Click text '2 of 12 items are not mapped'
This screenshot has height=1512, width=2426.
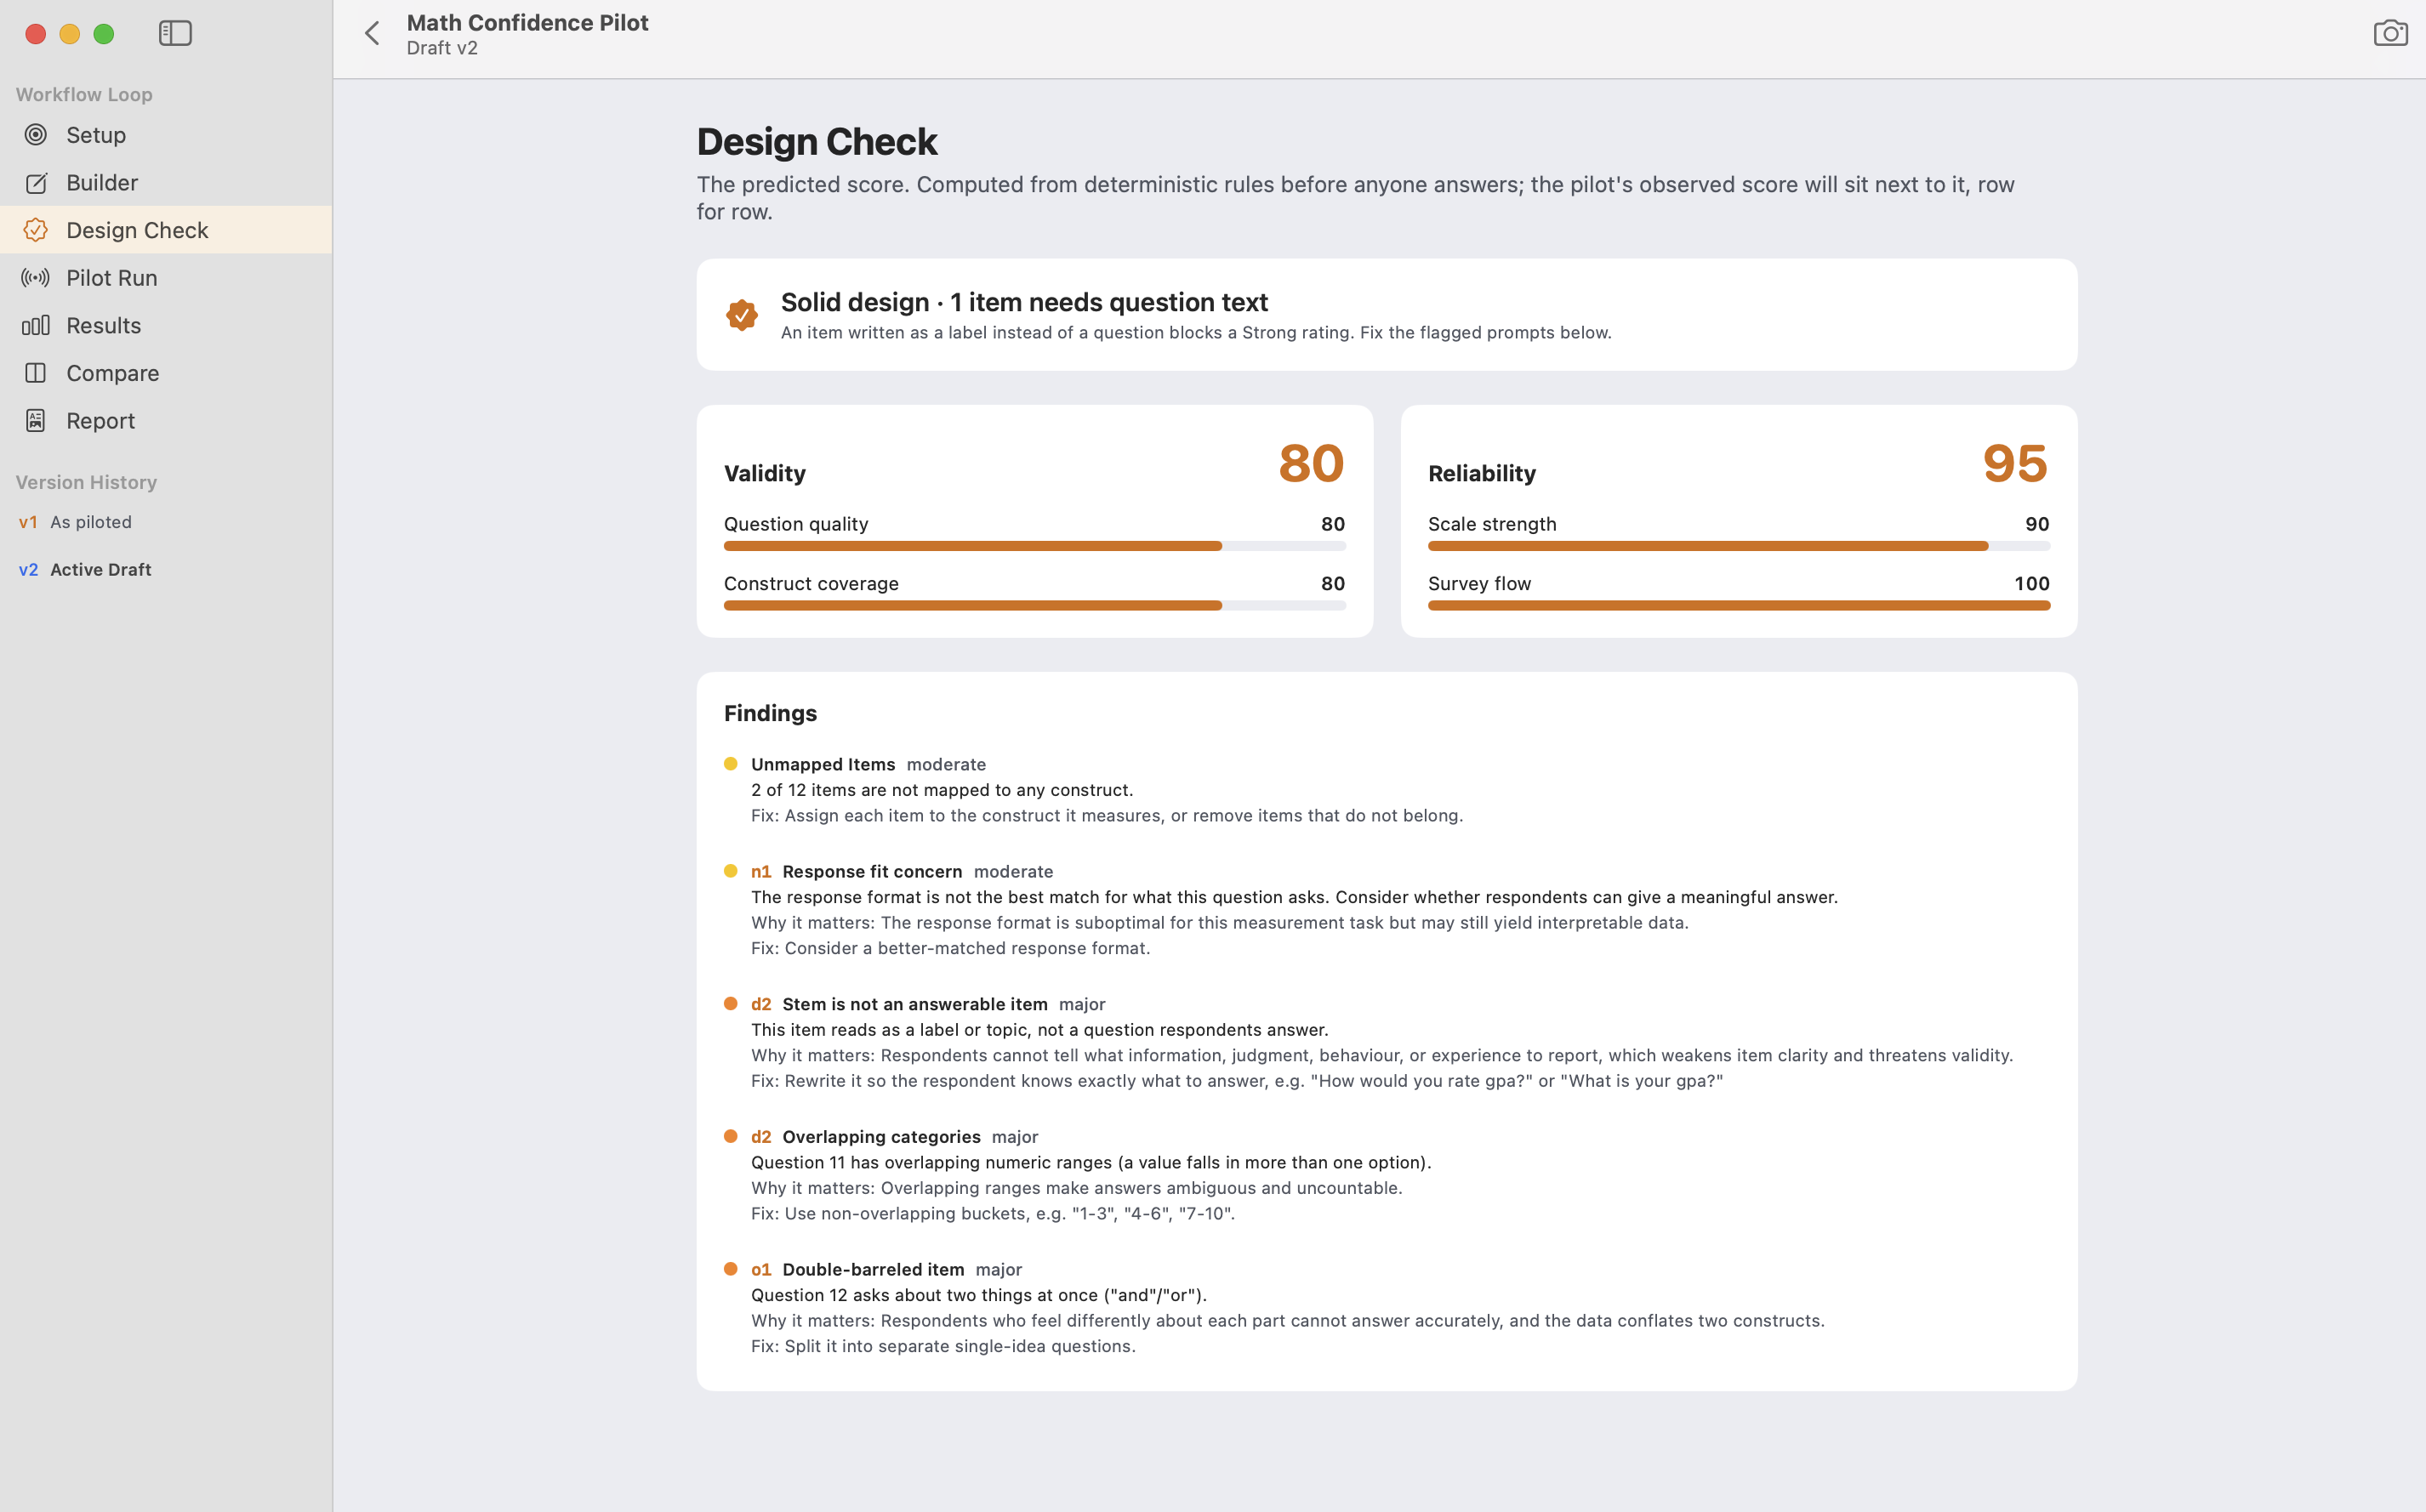coord(942,790)
